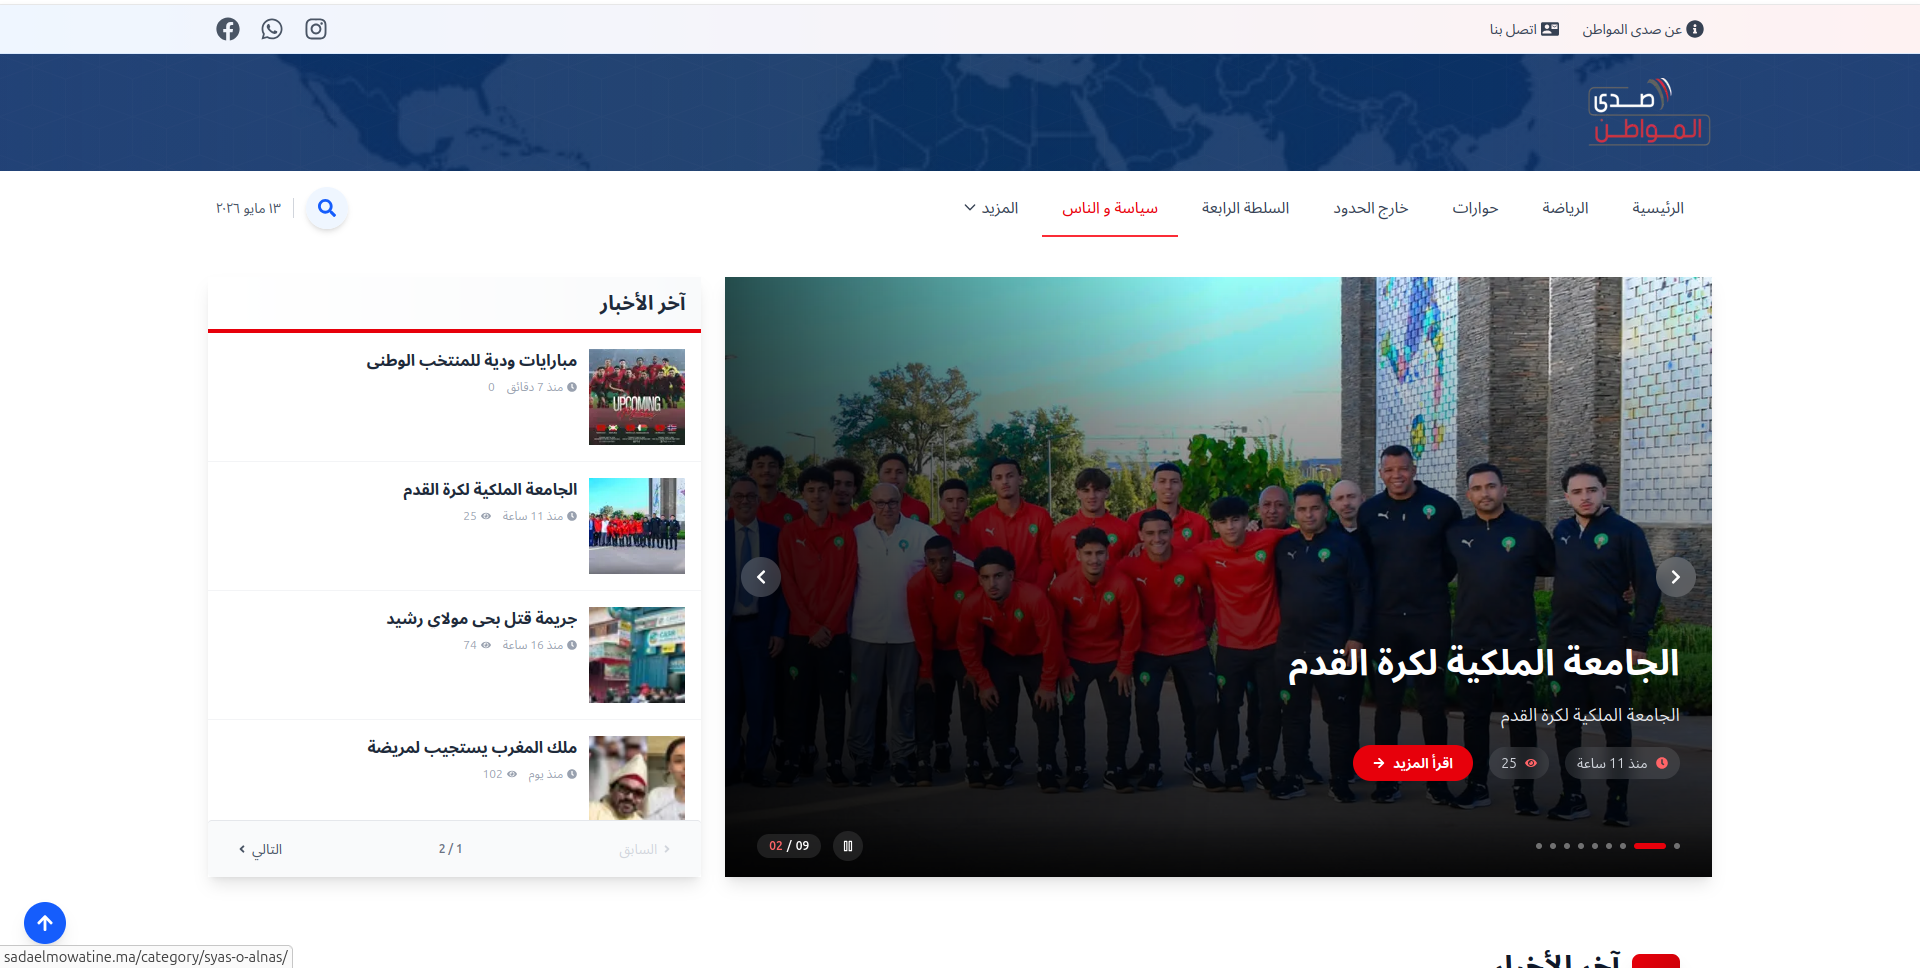Select the active red slider indicator bar
The width and height of the screenshot is (1920, 968).
[x=1650, y=846]
